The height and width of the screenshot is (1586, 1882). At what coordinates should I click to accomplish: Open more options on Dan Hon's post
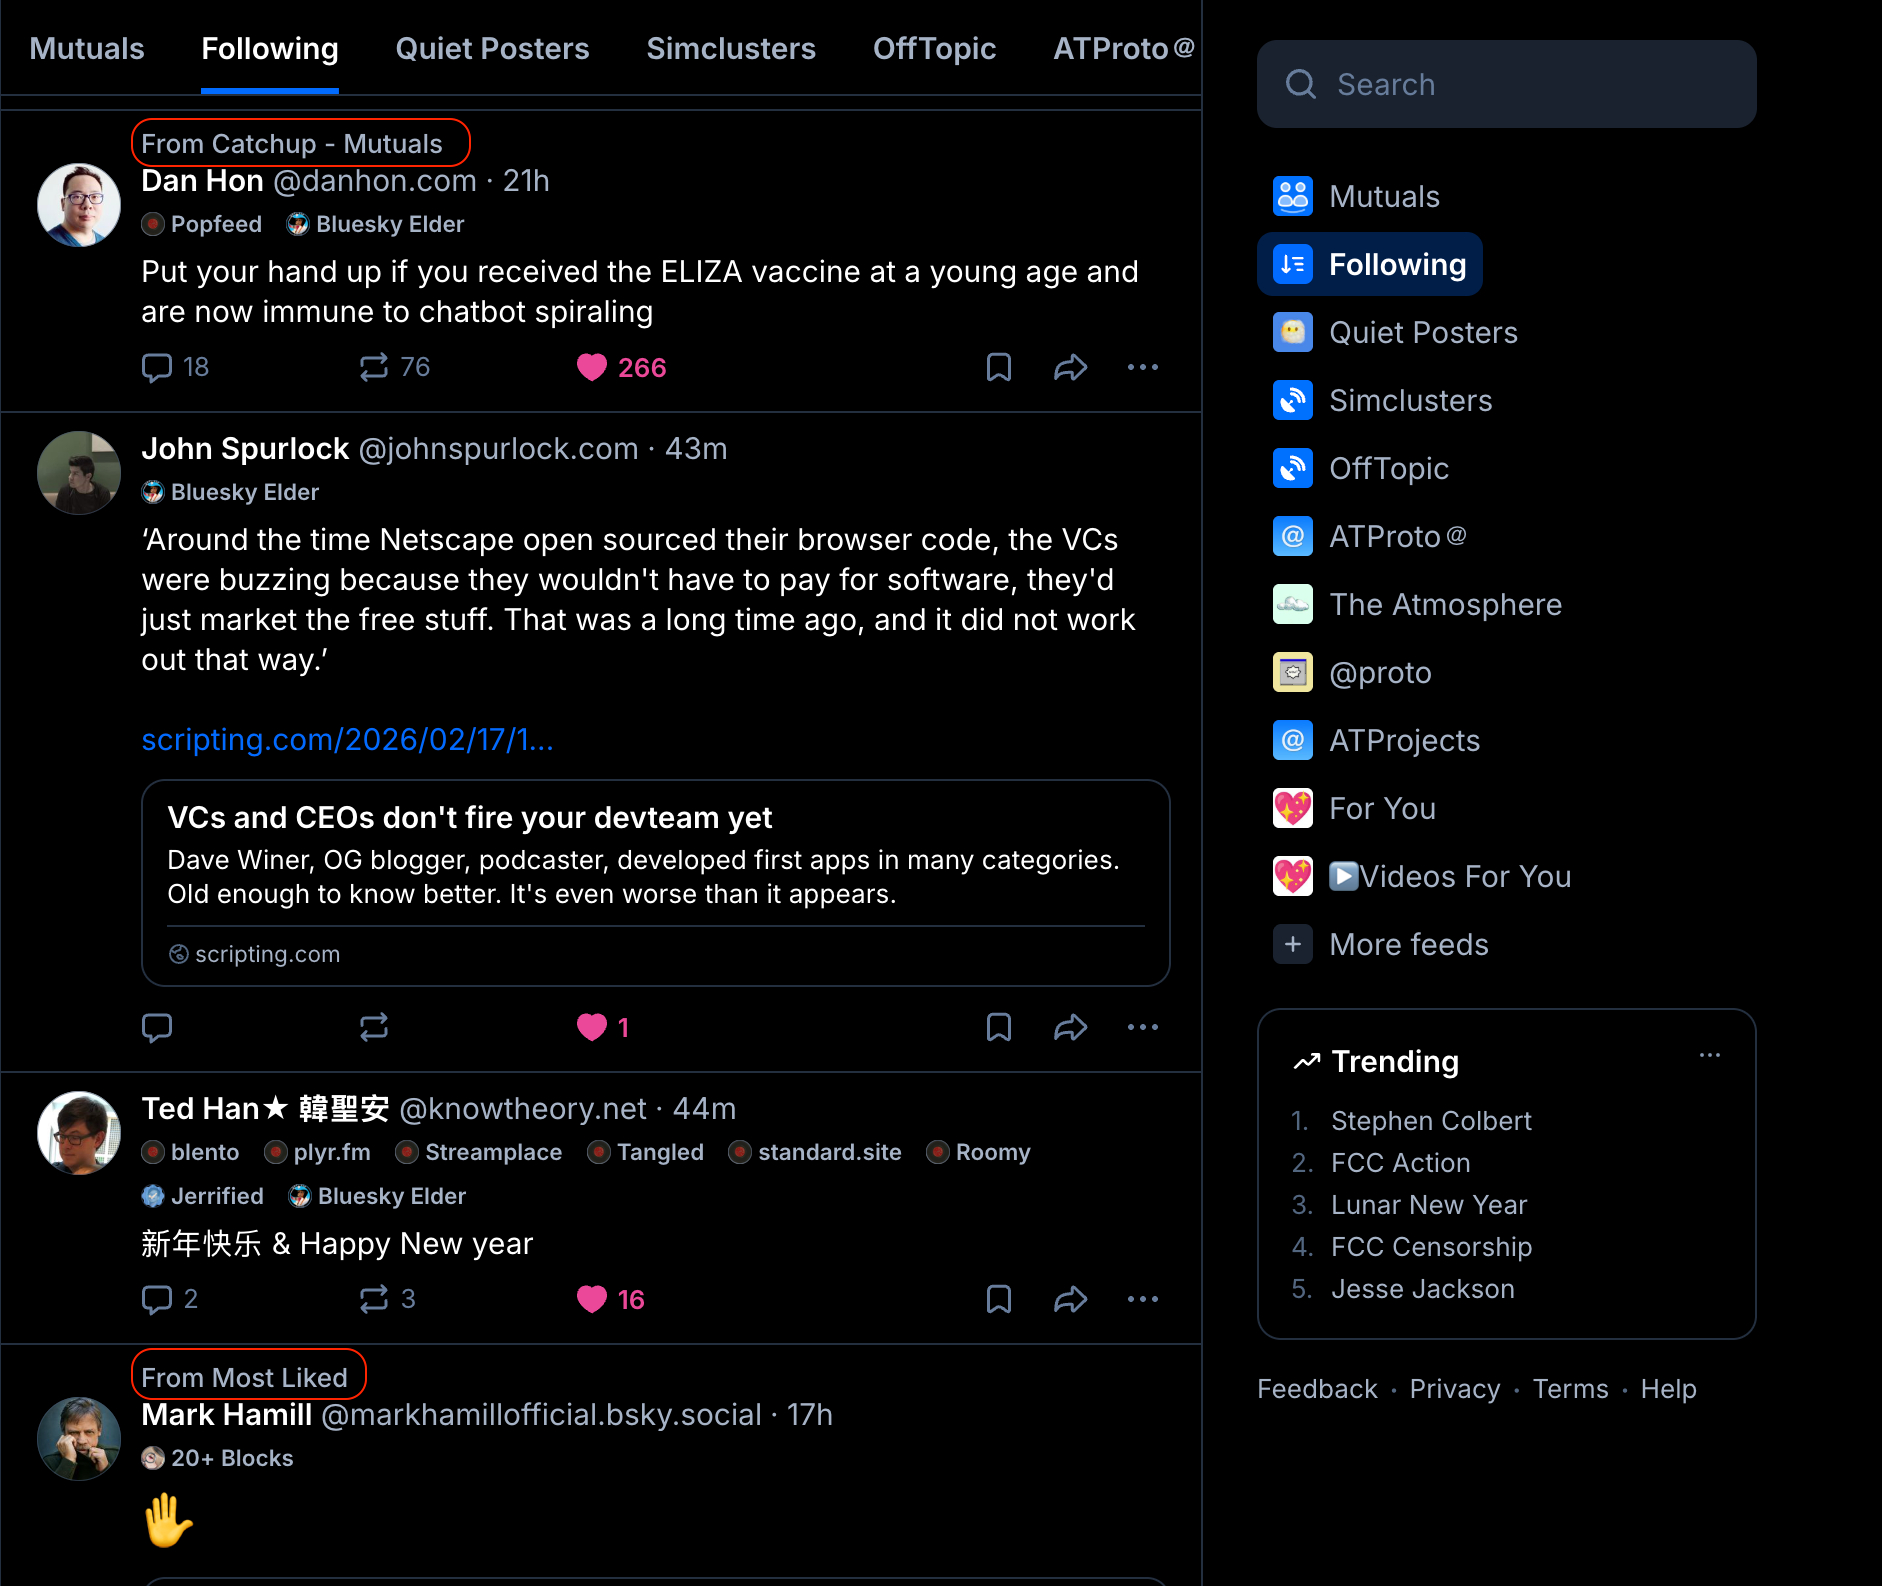click(x=1142, y=368)
